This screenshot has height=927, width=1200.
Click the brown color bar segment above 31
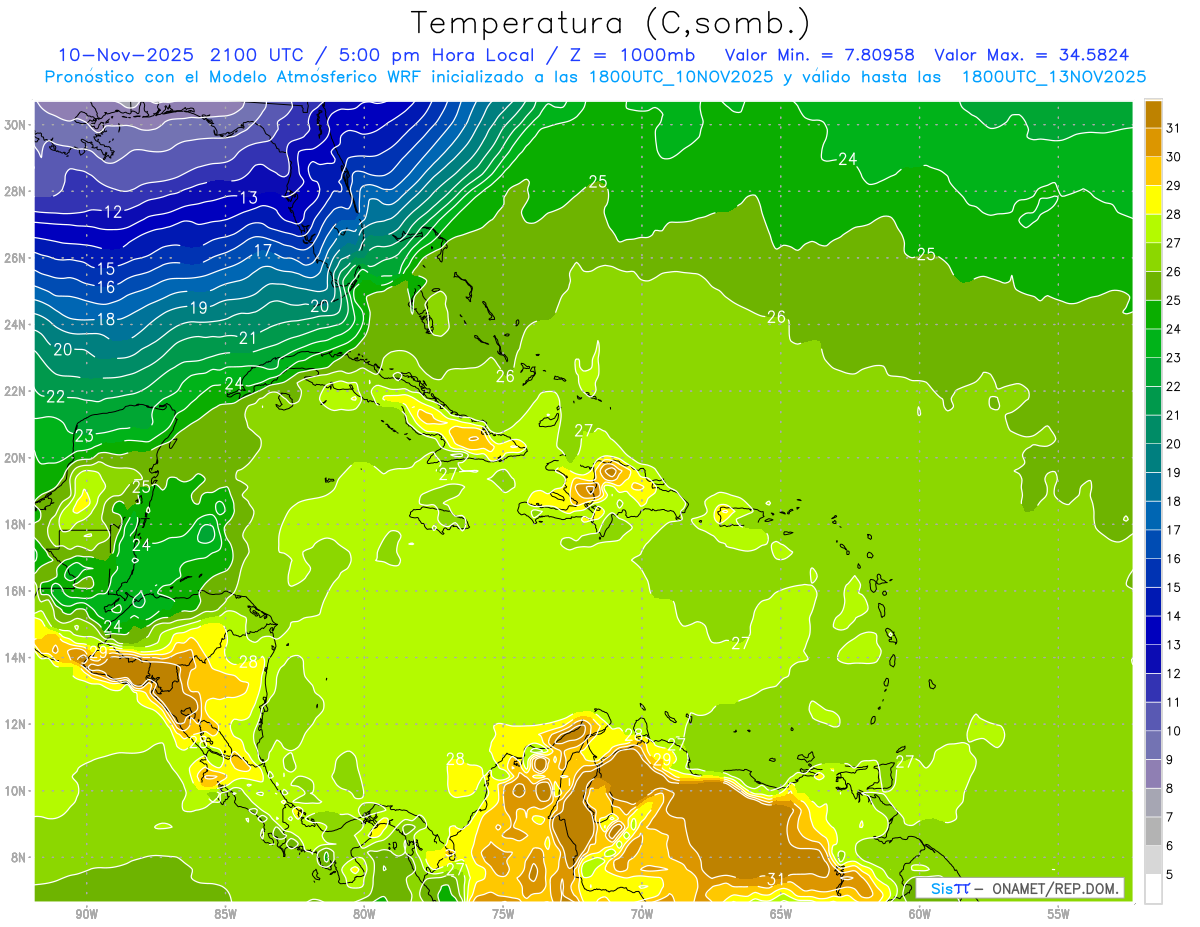1153,114
